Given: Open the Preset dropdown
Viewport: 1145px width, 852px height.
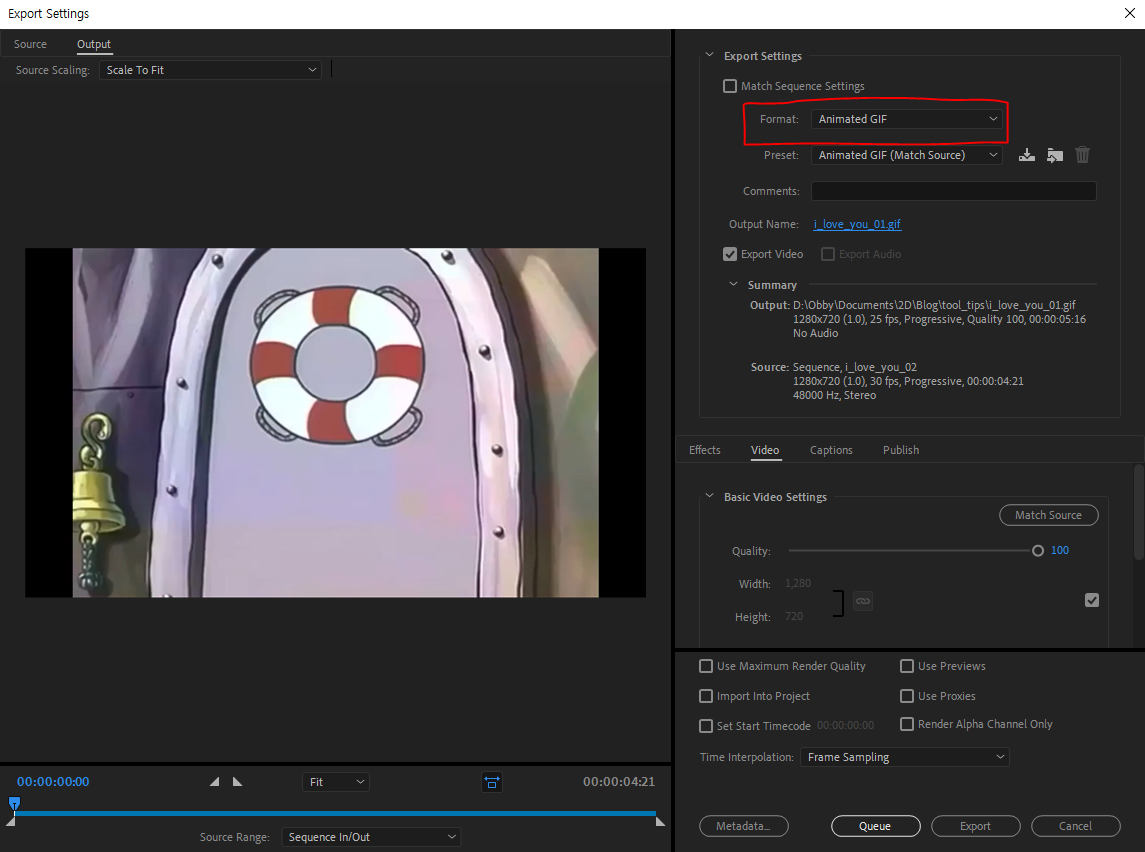Looking at the screenshot, I should (906, 155).
